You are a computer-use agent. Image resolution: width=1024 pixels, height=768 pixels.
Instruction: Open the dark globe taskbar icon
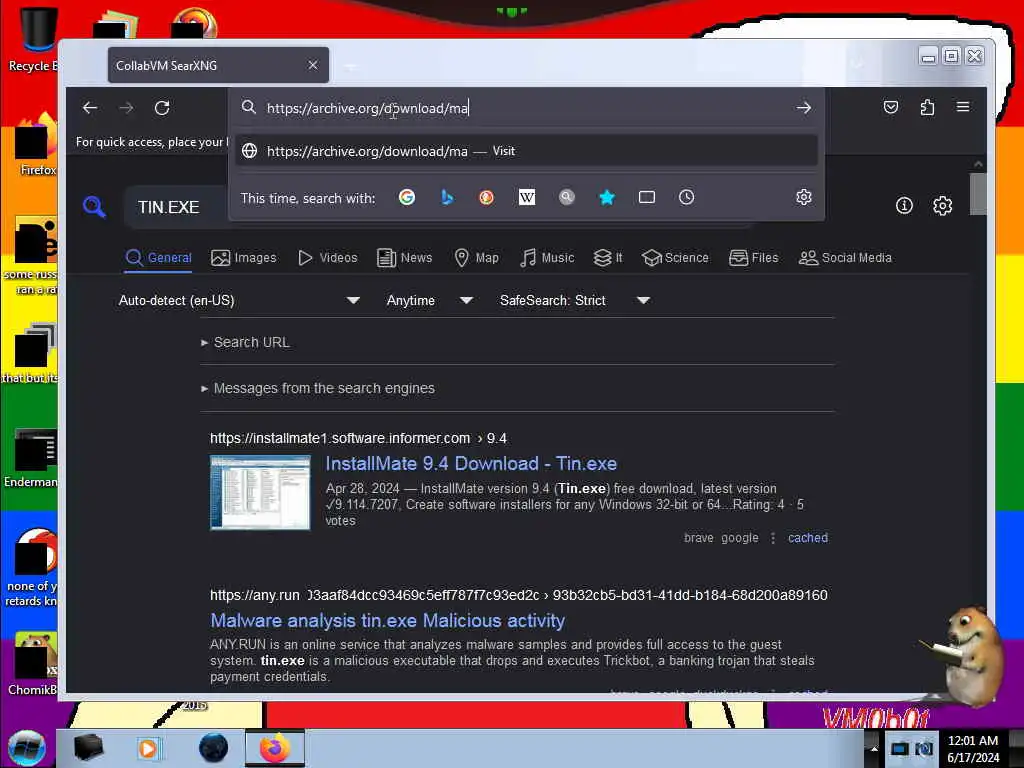coord(214,748)
